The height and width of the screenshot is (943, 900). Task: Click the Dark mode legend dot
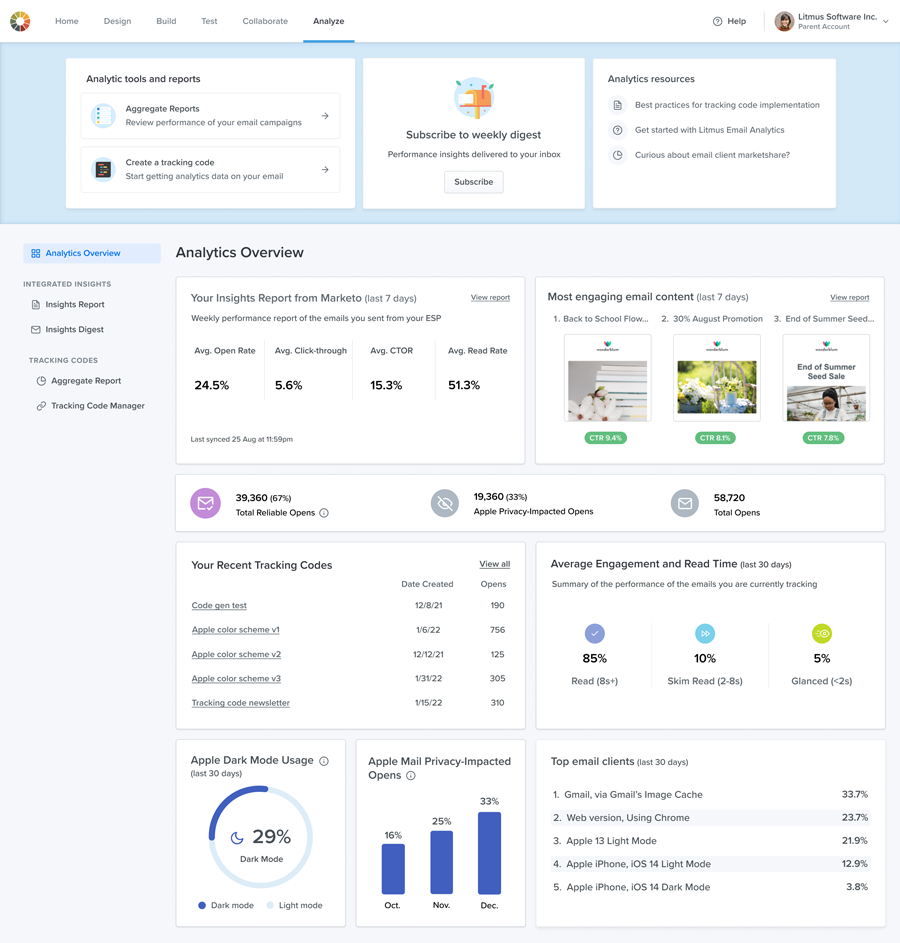(x=202, y=905)
